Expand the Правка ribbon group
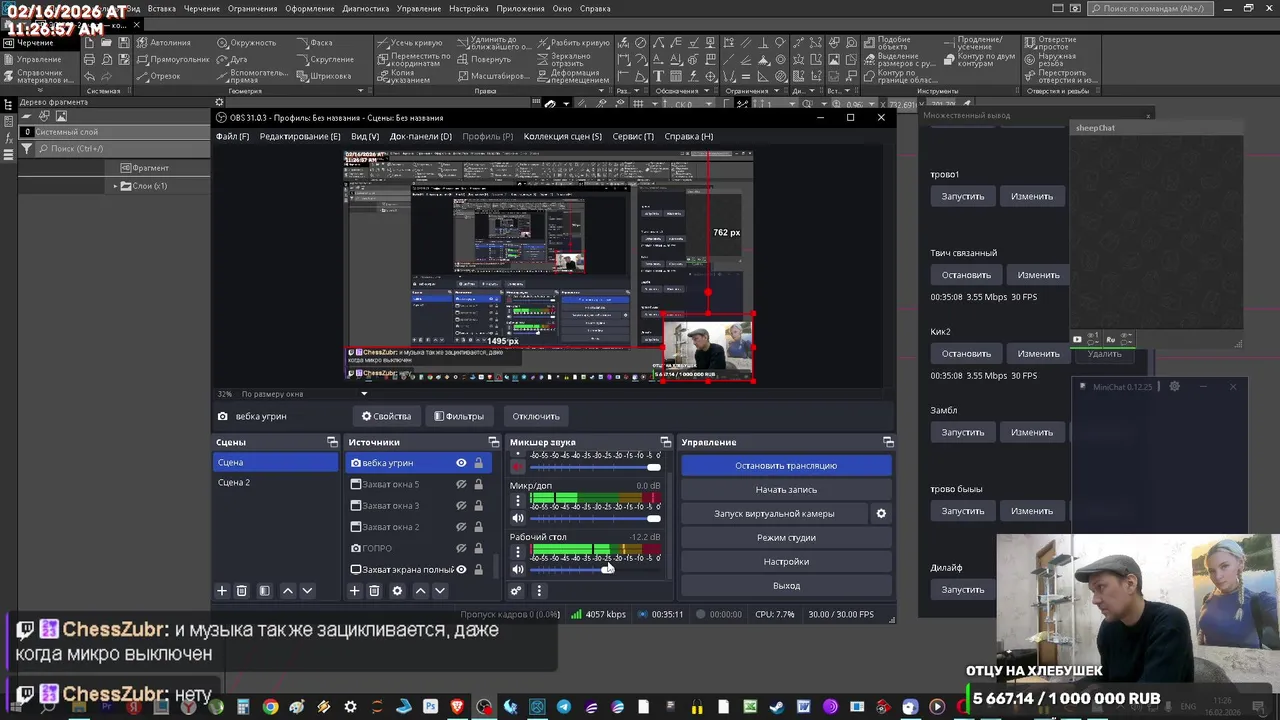The height and width of the screenshot is (720, 1280). pos(600,91)
